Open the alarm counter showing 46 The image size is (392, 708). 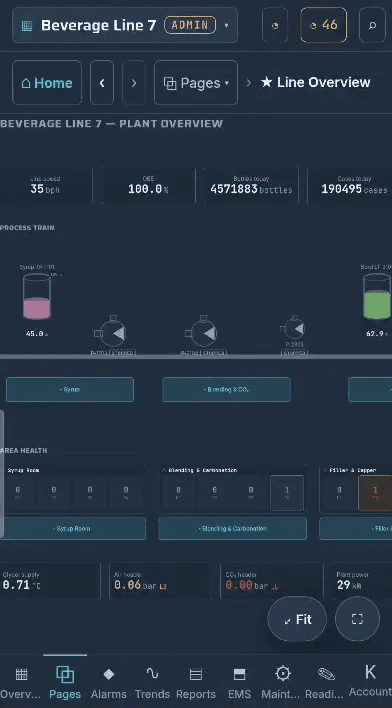tap(323, 25)
